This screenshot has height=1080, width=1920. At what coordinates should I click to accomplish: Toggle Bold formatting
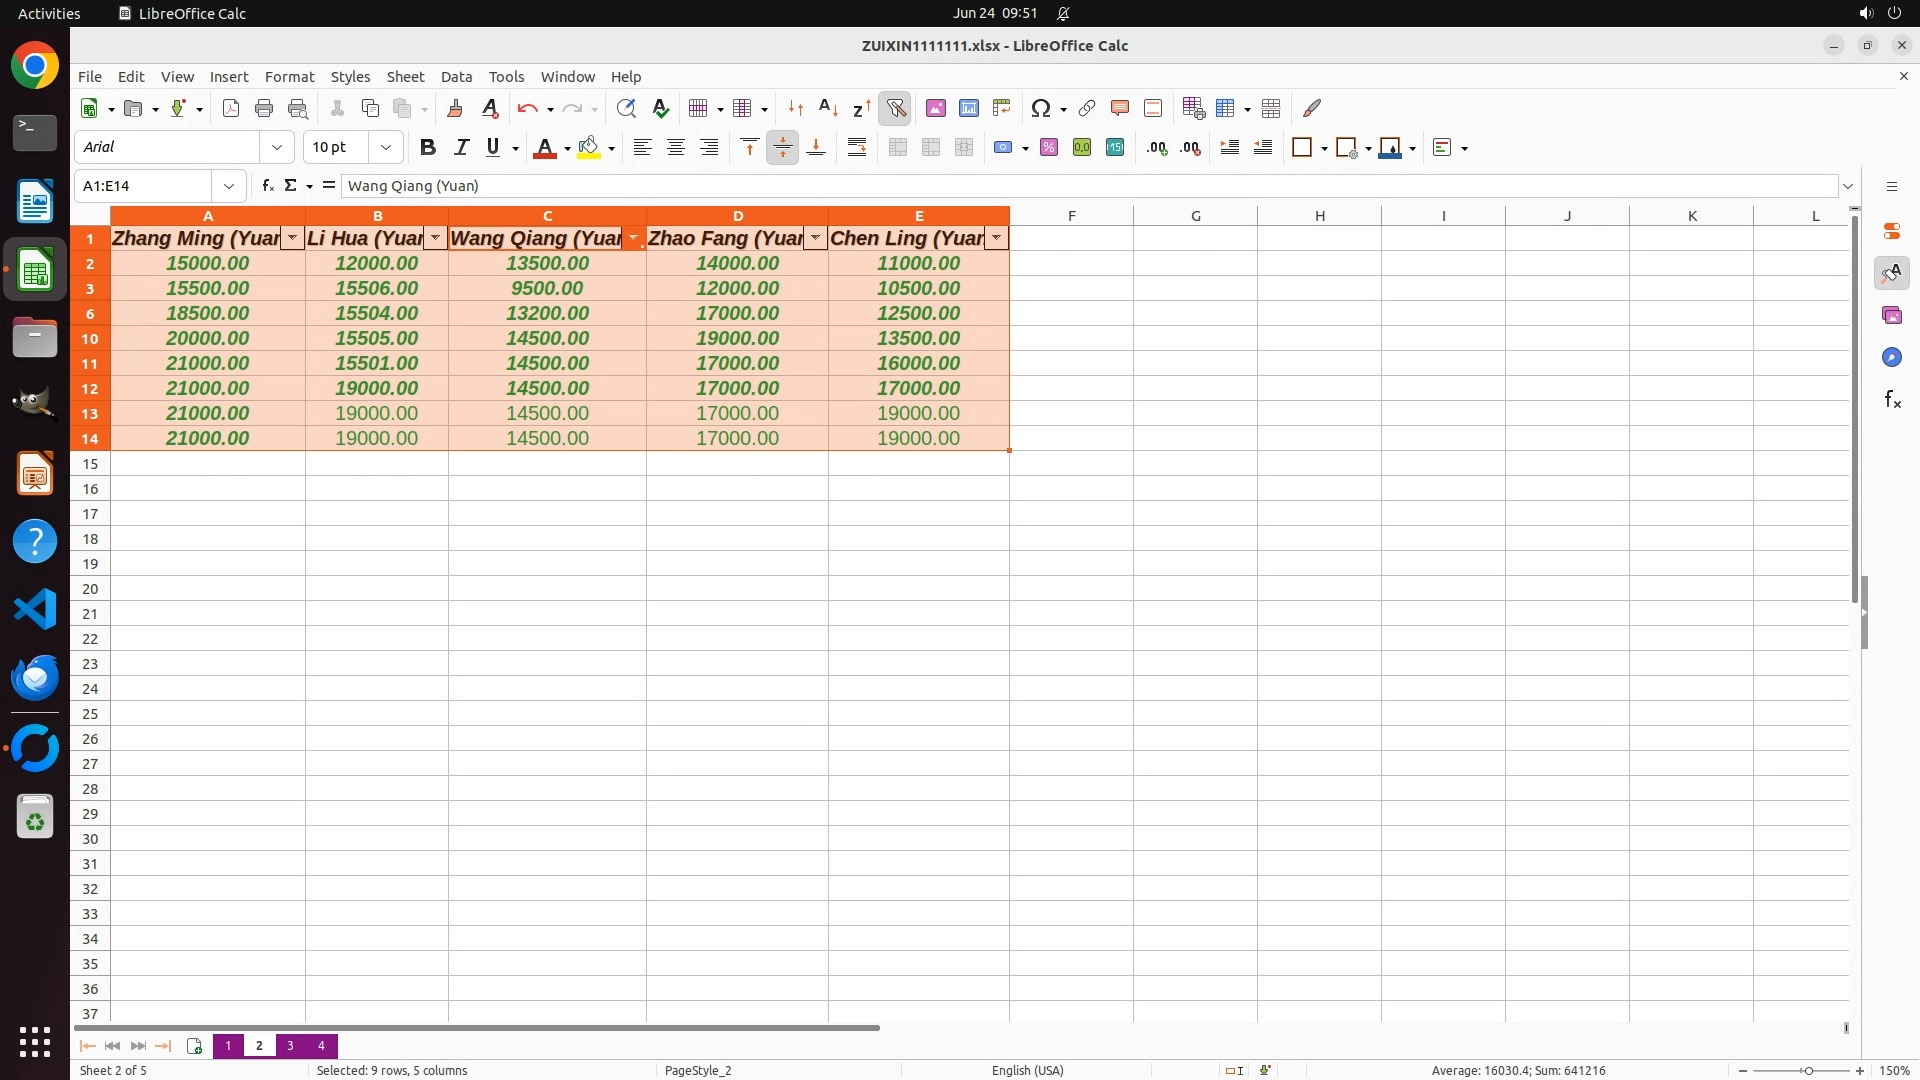pyautogui.click(x=428, y=147)
